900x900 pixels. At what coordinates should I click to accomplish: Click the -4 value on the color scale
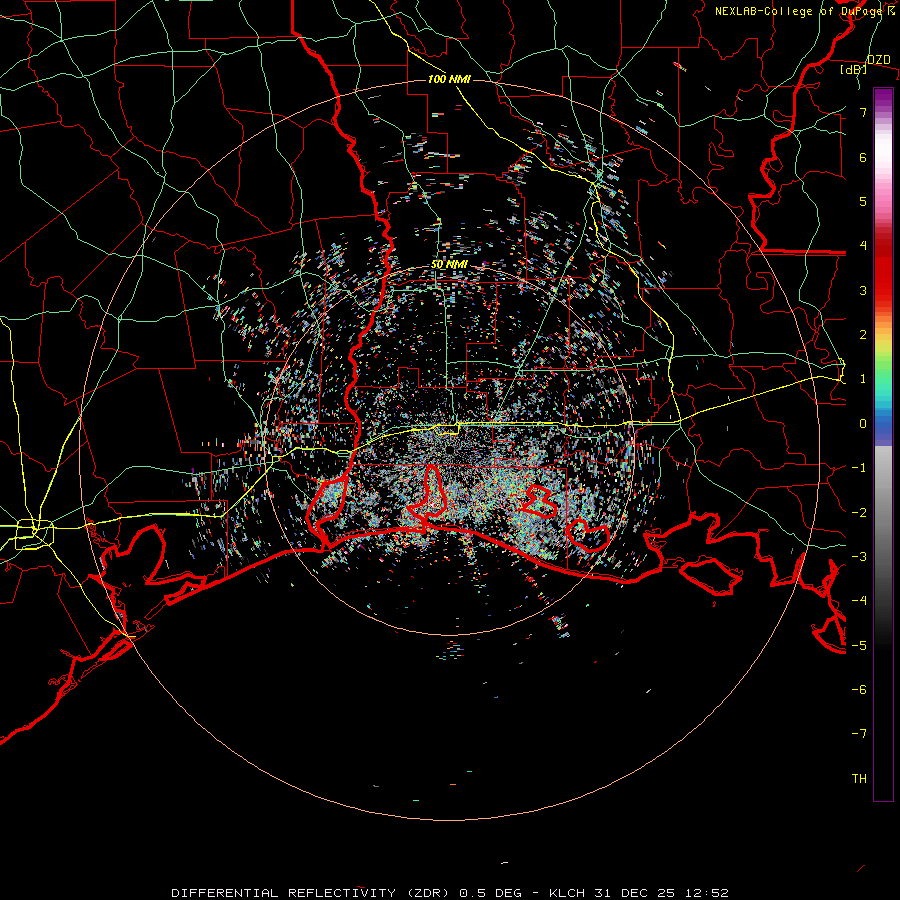tap(859, 601)
